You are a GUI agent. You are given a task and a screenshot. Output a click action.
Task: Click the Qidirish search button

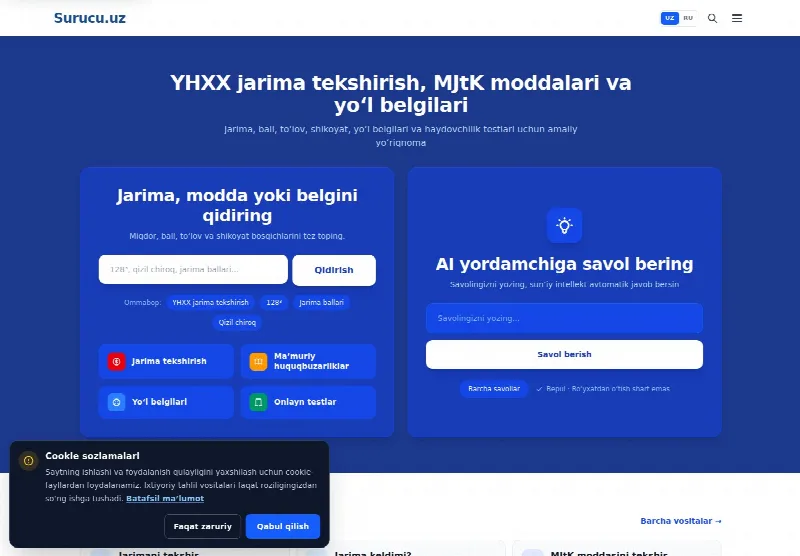(x=334, y=270)
